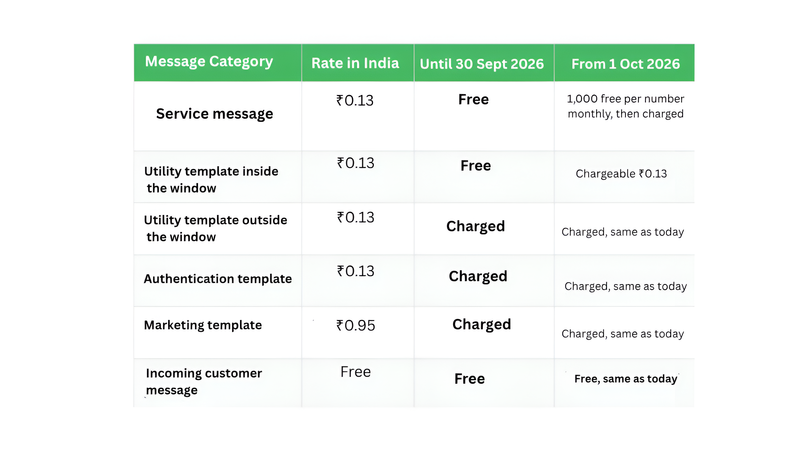Viewport: 800px width, 450px height.
Task: Select the 'Marketing template' label
Action: [203, 326]
